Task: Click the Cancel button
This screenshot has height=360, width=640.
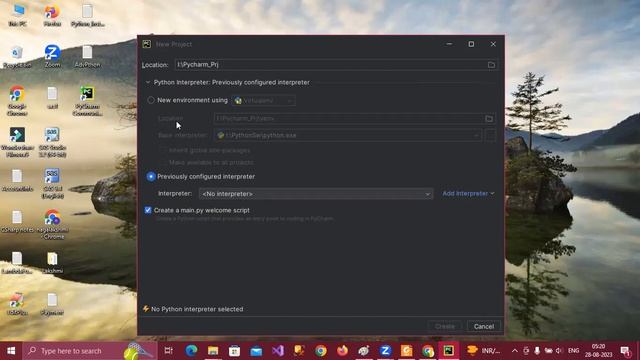Action: (x=484, y=327)
